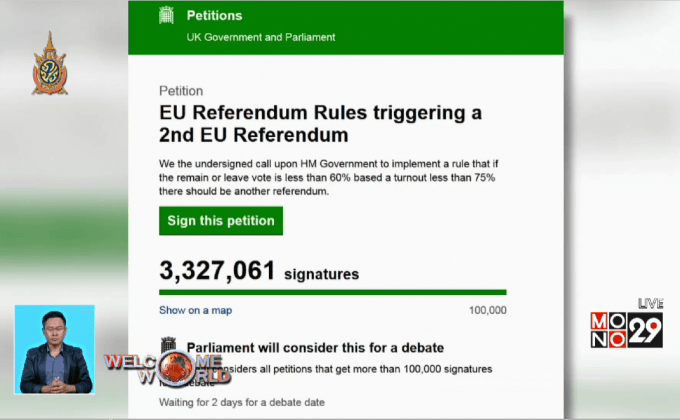Click the portcullis icon in the Petitions header

168,15
